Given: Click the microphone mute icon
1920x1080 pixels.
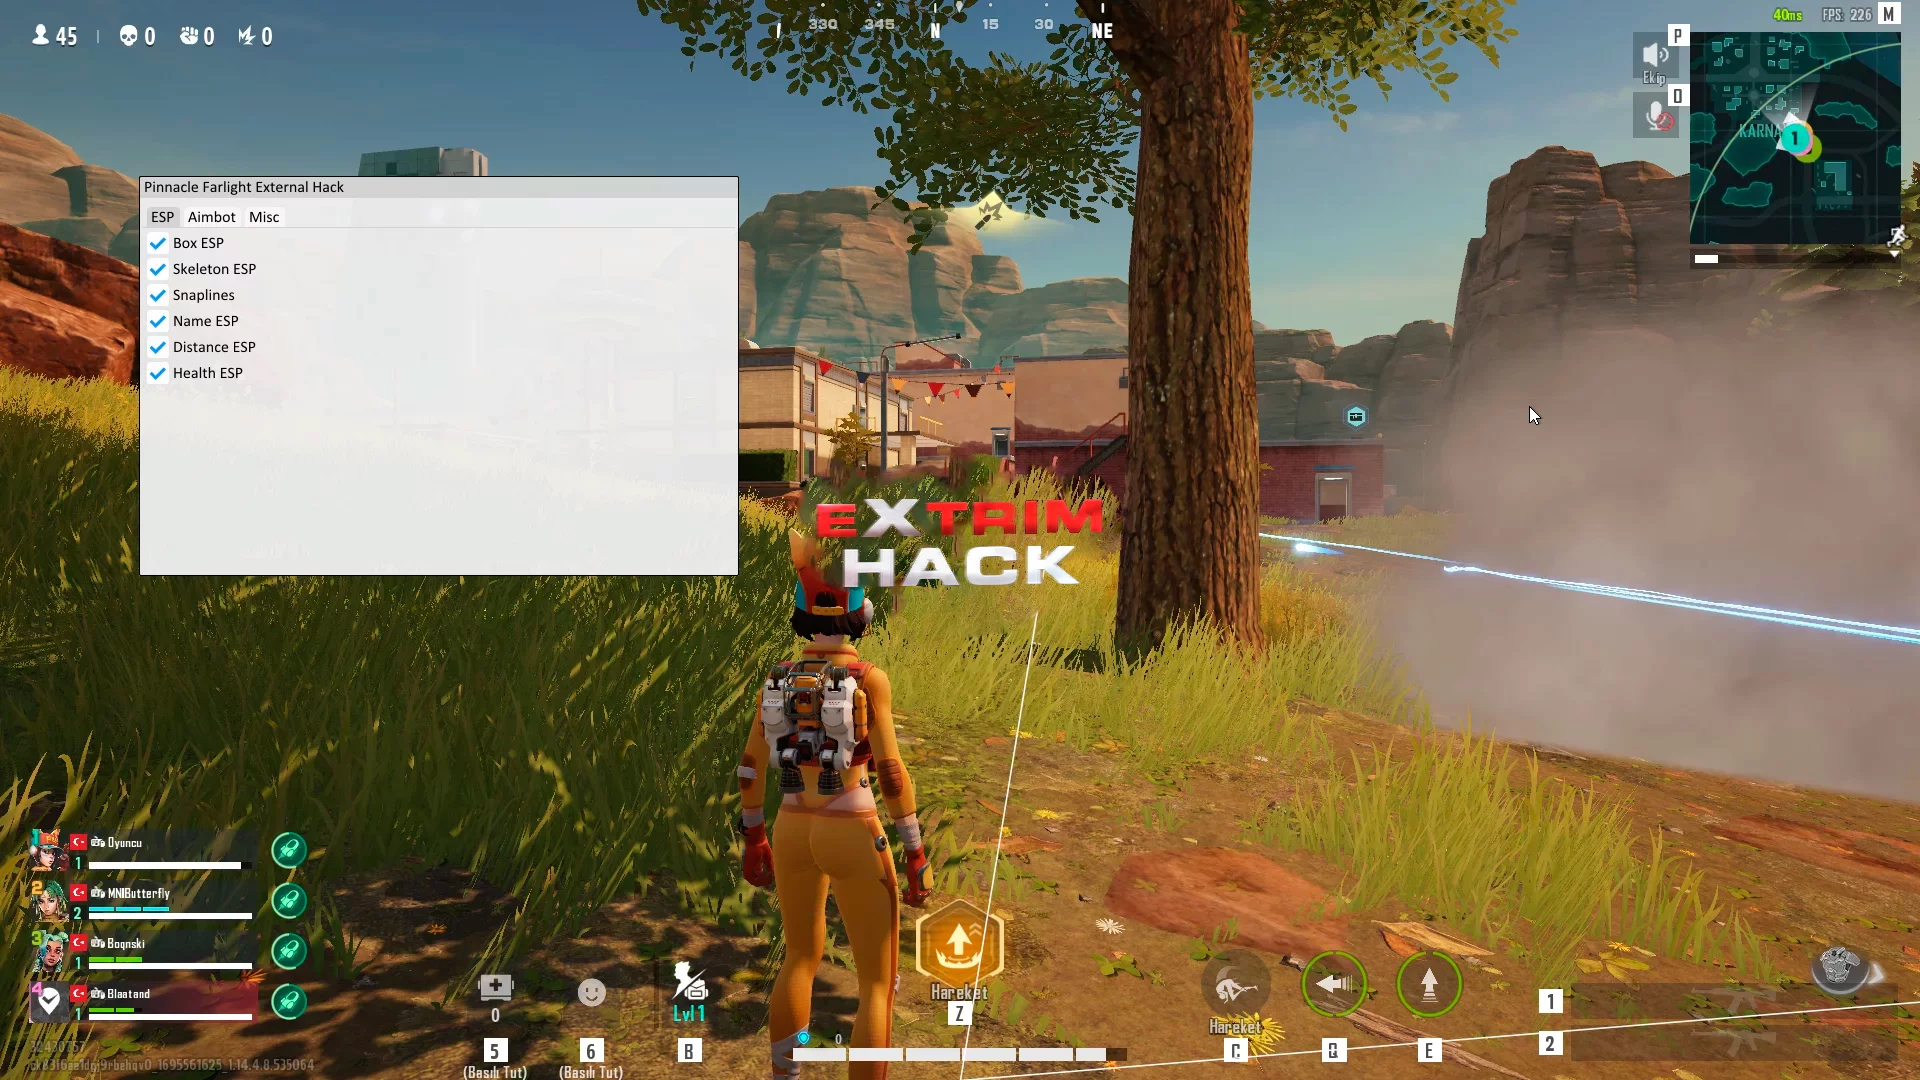Looking at the screenshot, I should [1656, 116].
